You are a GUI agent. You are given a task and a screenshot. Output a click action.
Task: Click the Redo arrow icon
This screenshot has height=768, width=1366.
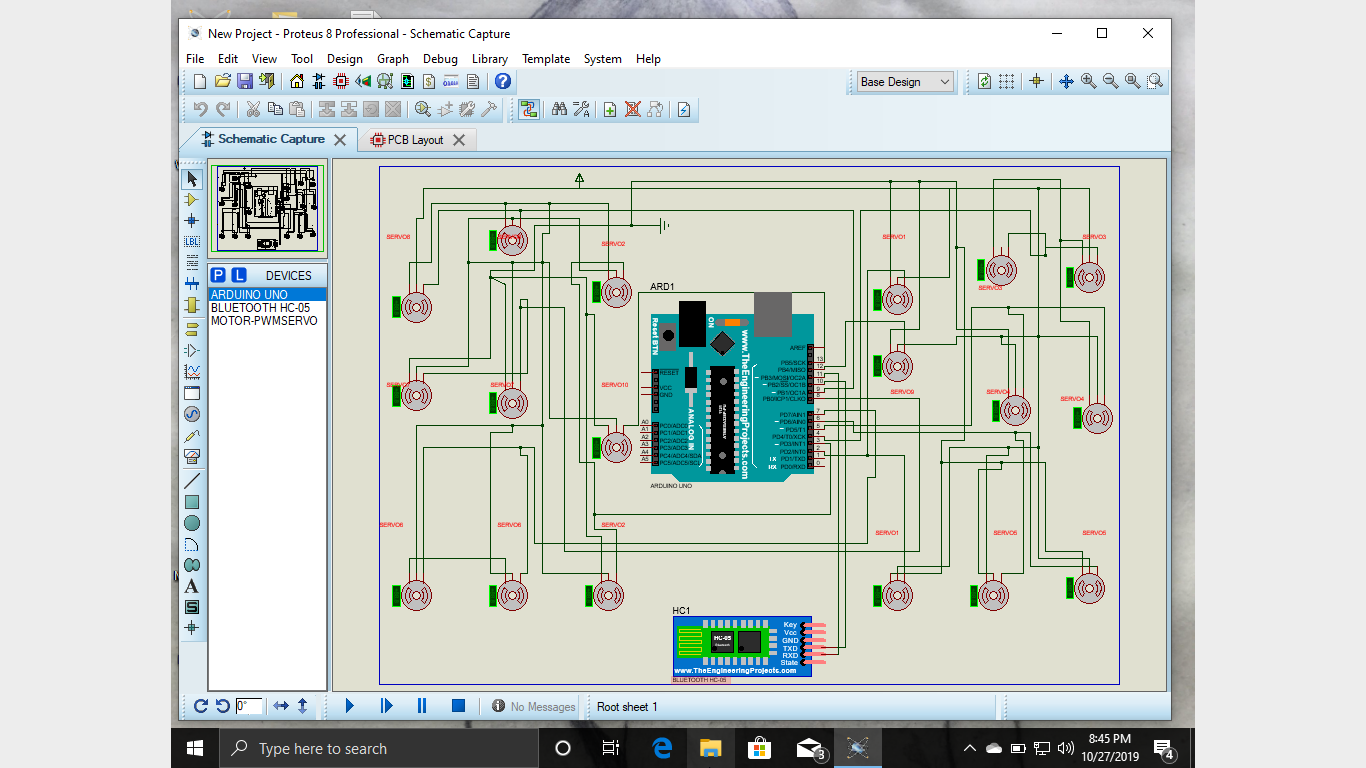(x=222, y=109)
